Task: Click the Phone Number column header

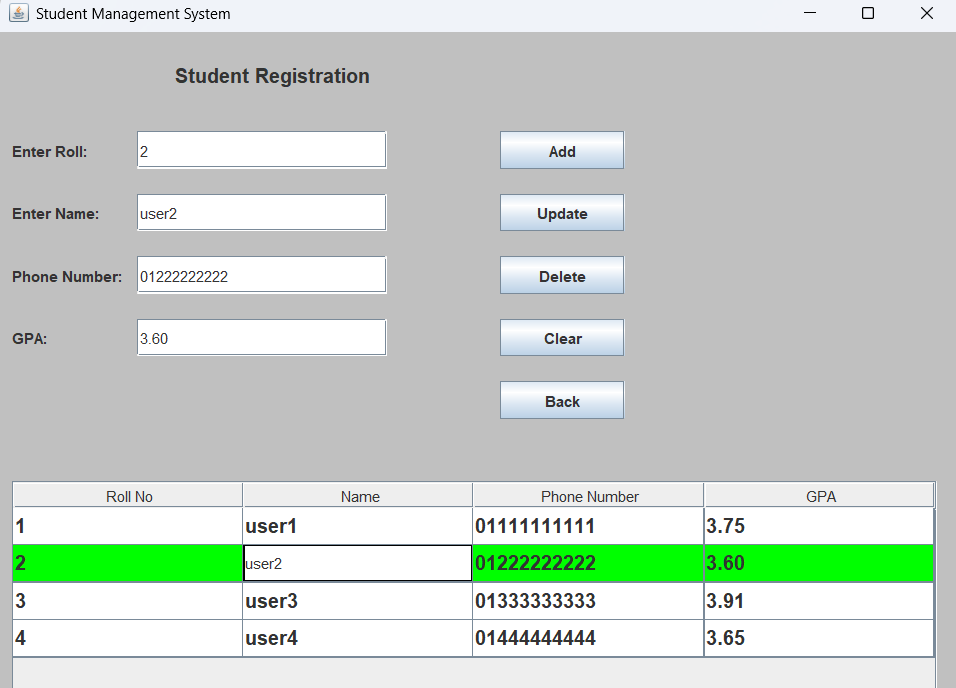Action: point(588,494)
